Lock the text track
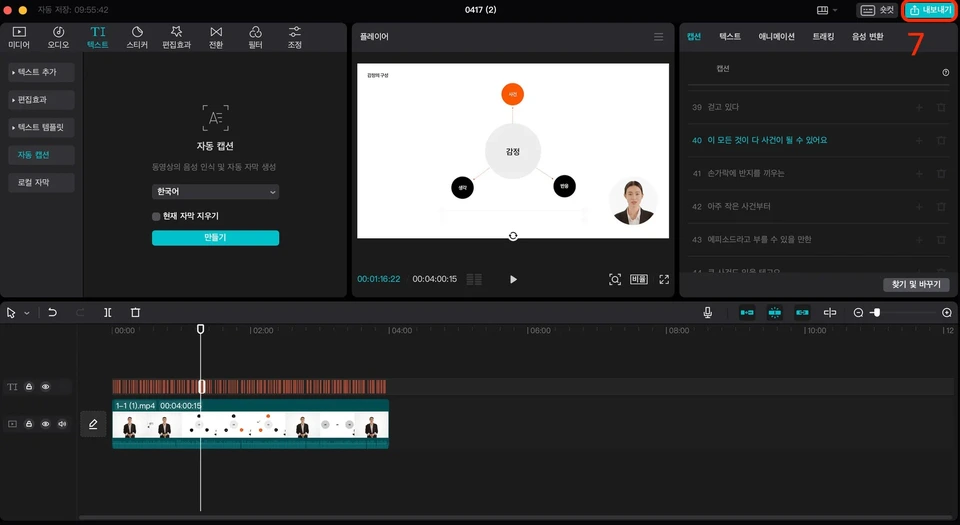This screenshot has width=960, height=525. pos(29,387)
